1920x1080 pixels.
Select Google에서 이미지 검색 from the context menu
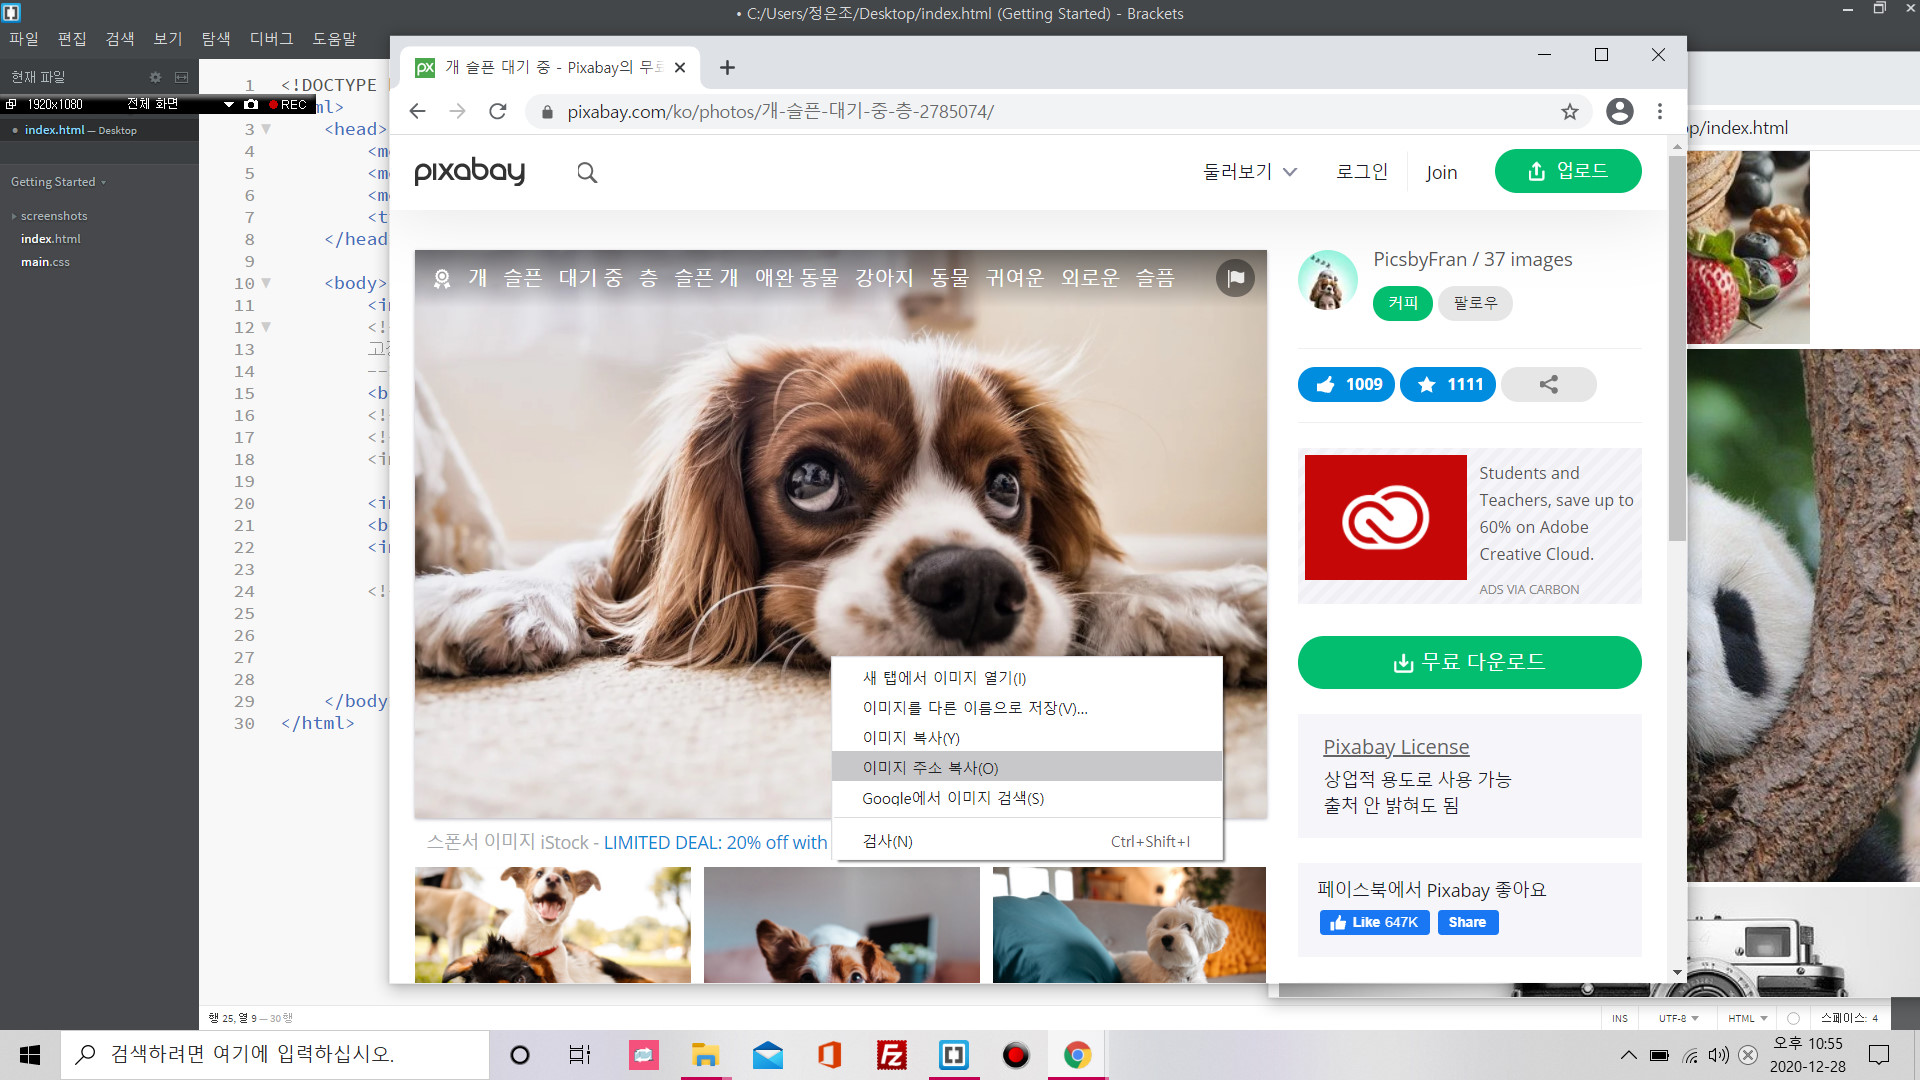point(1027,798)
